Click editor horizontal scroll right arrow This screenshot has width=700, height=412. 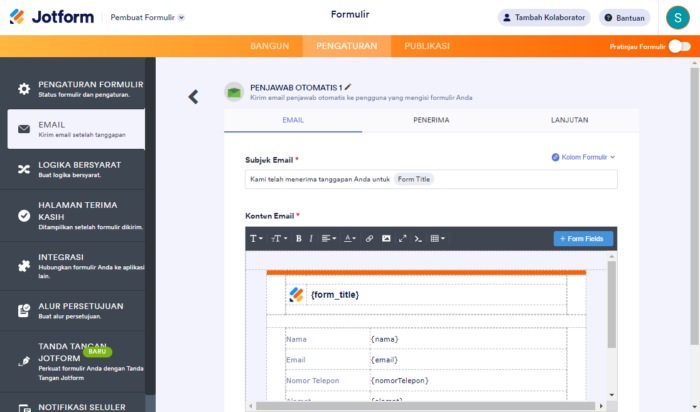point(601,406)
